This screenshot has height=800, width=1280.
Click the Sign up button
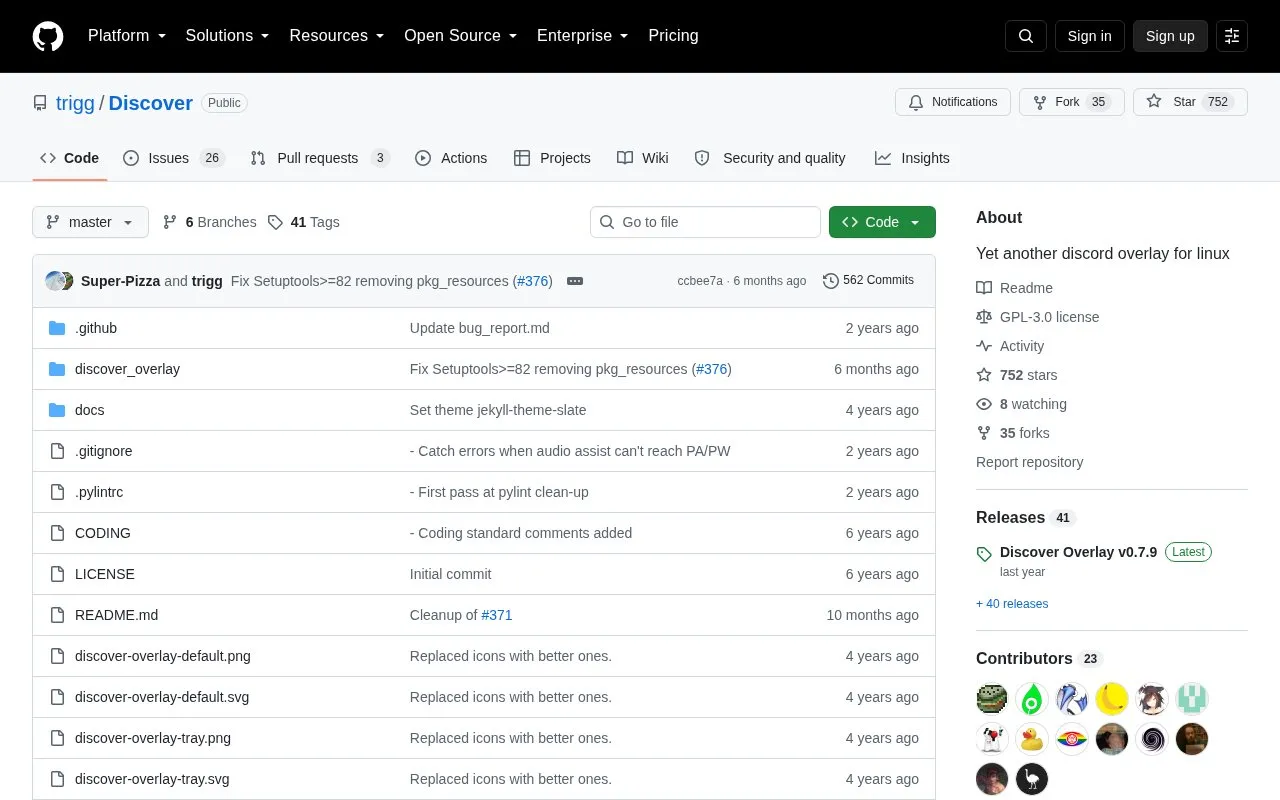[x=1170, y=36]
